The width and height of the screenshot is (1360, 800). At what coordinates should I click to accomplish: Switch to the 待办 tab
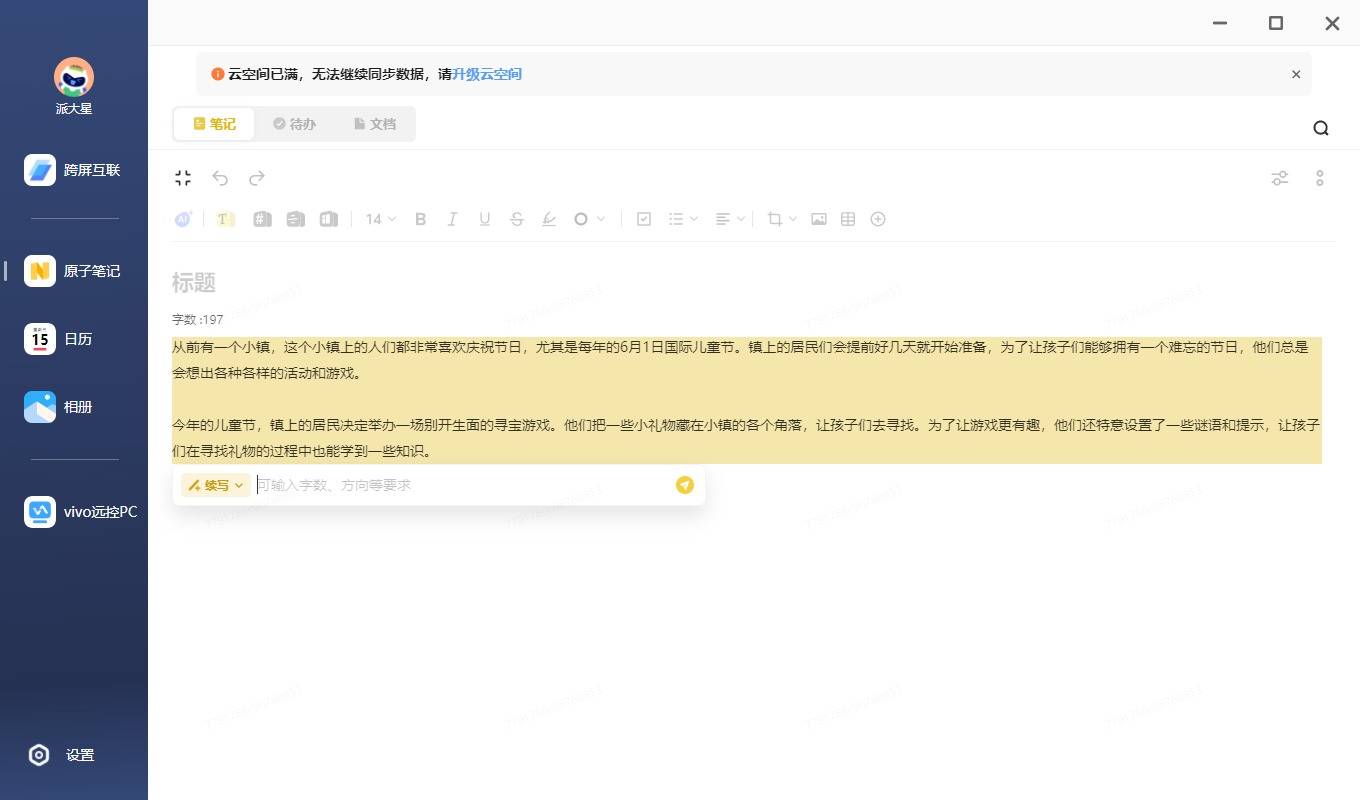pos(294,124)
